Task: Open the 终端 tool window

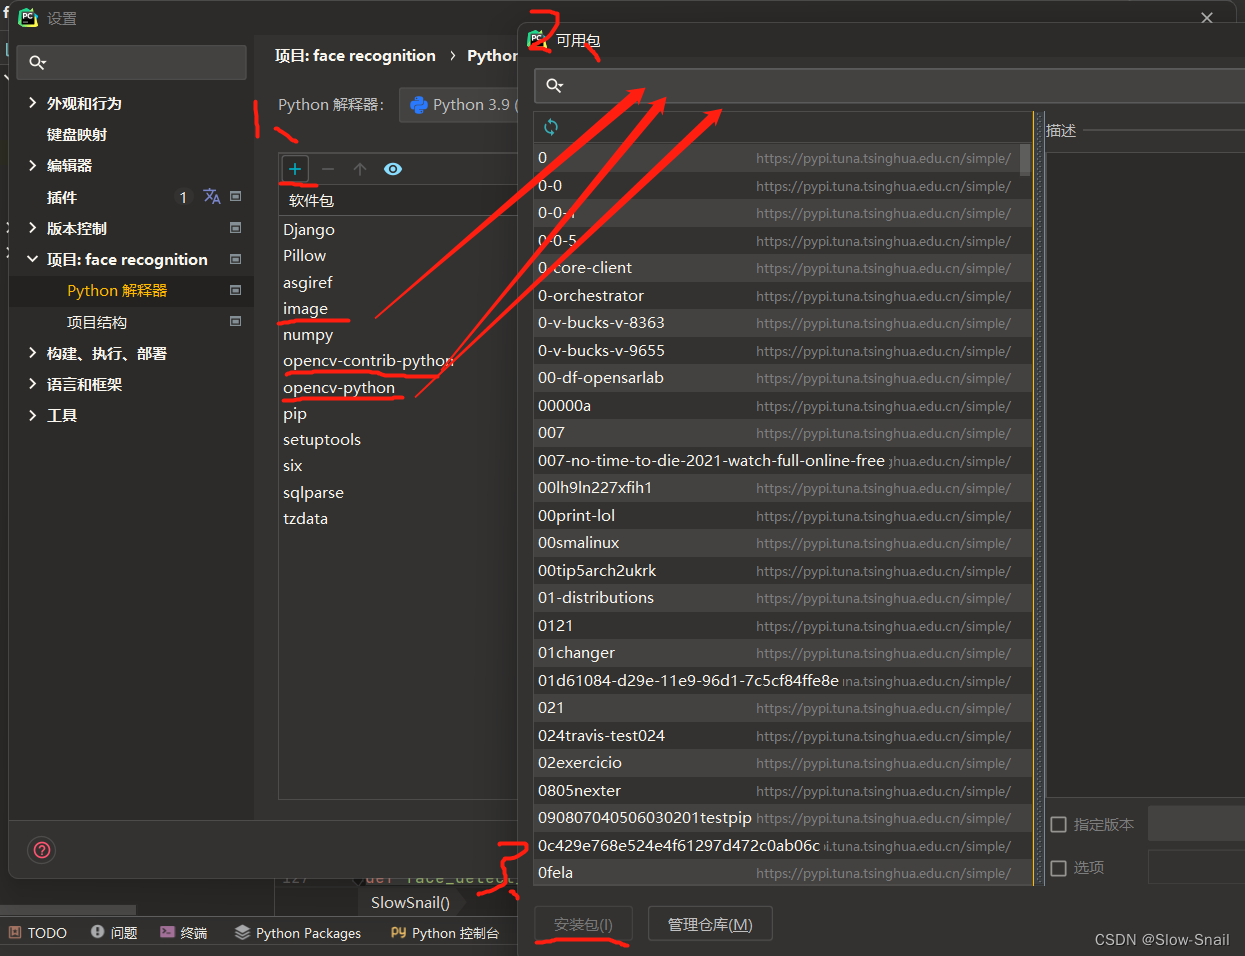Action: click(183, 933)
